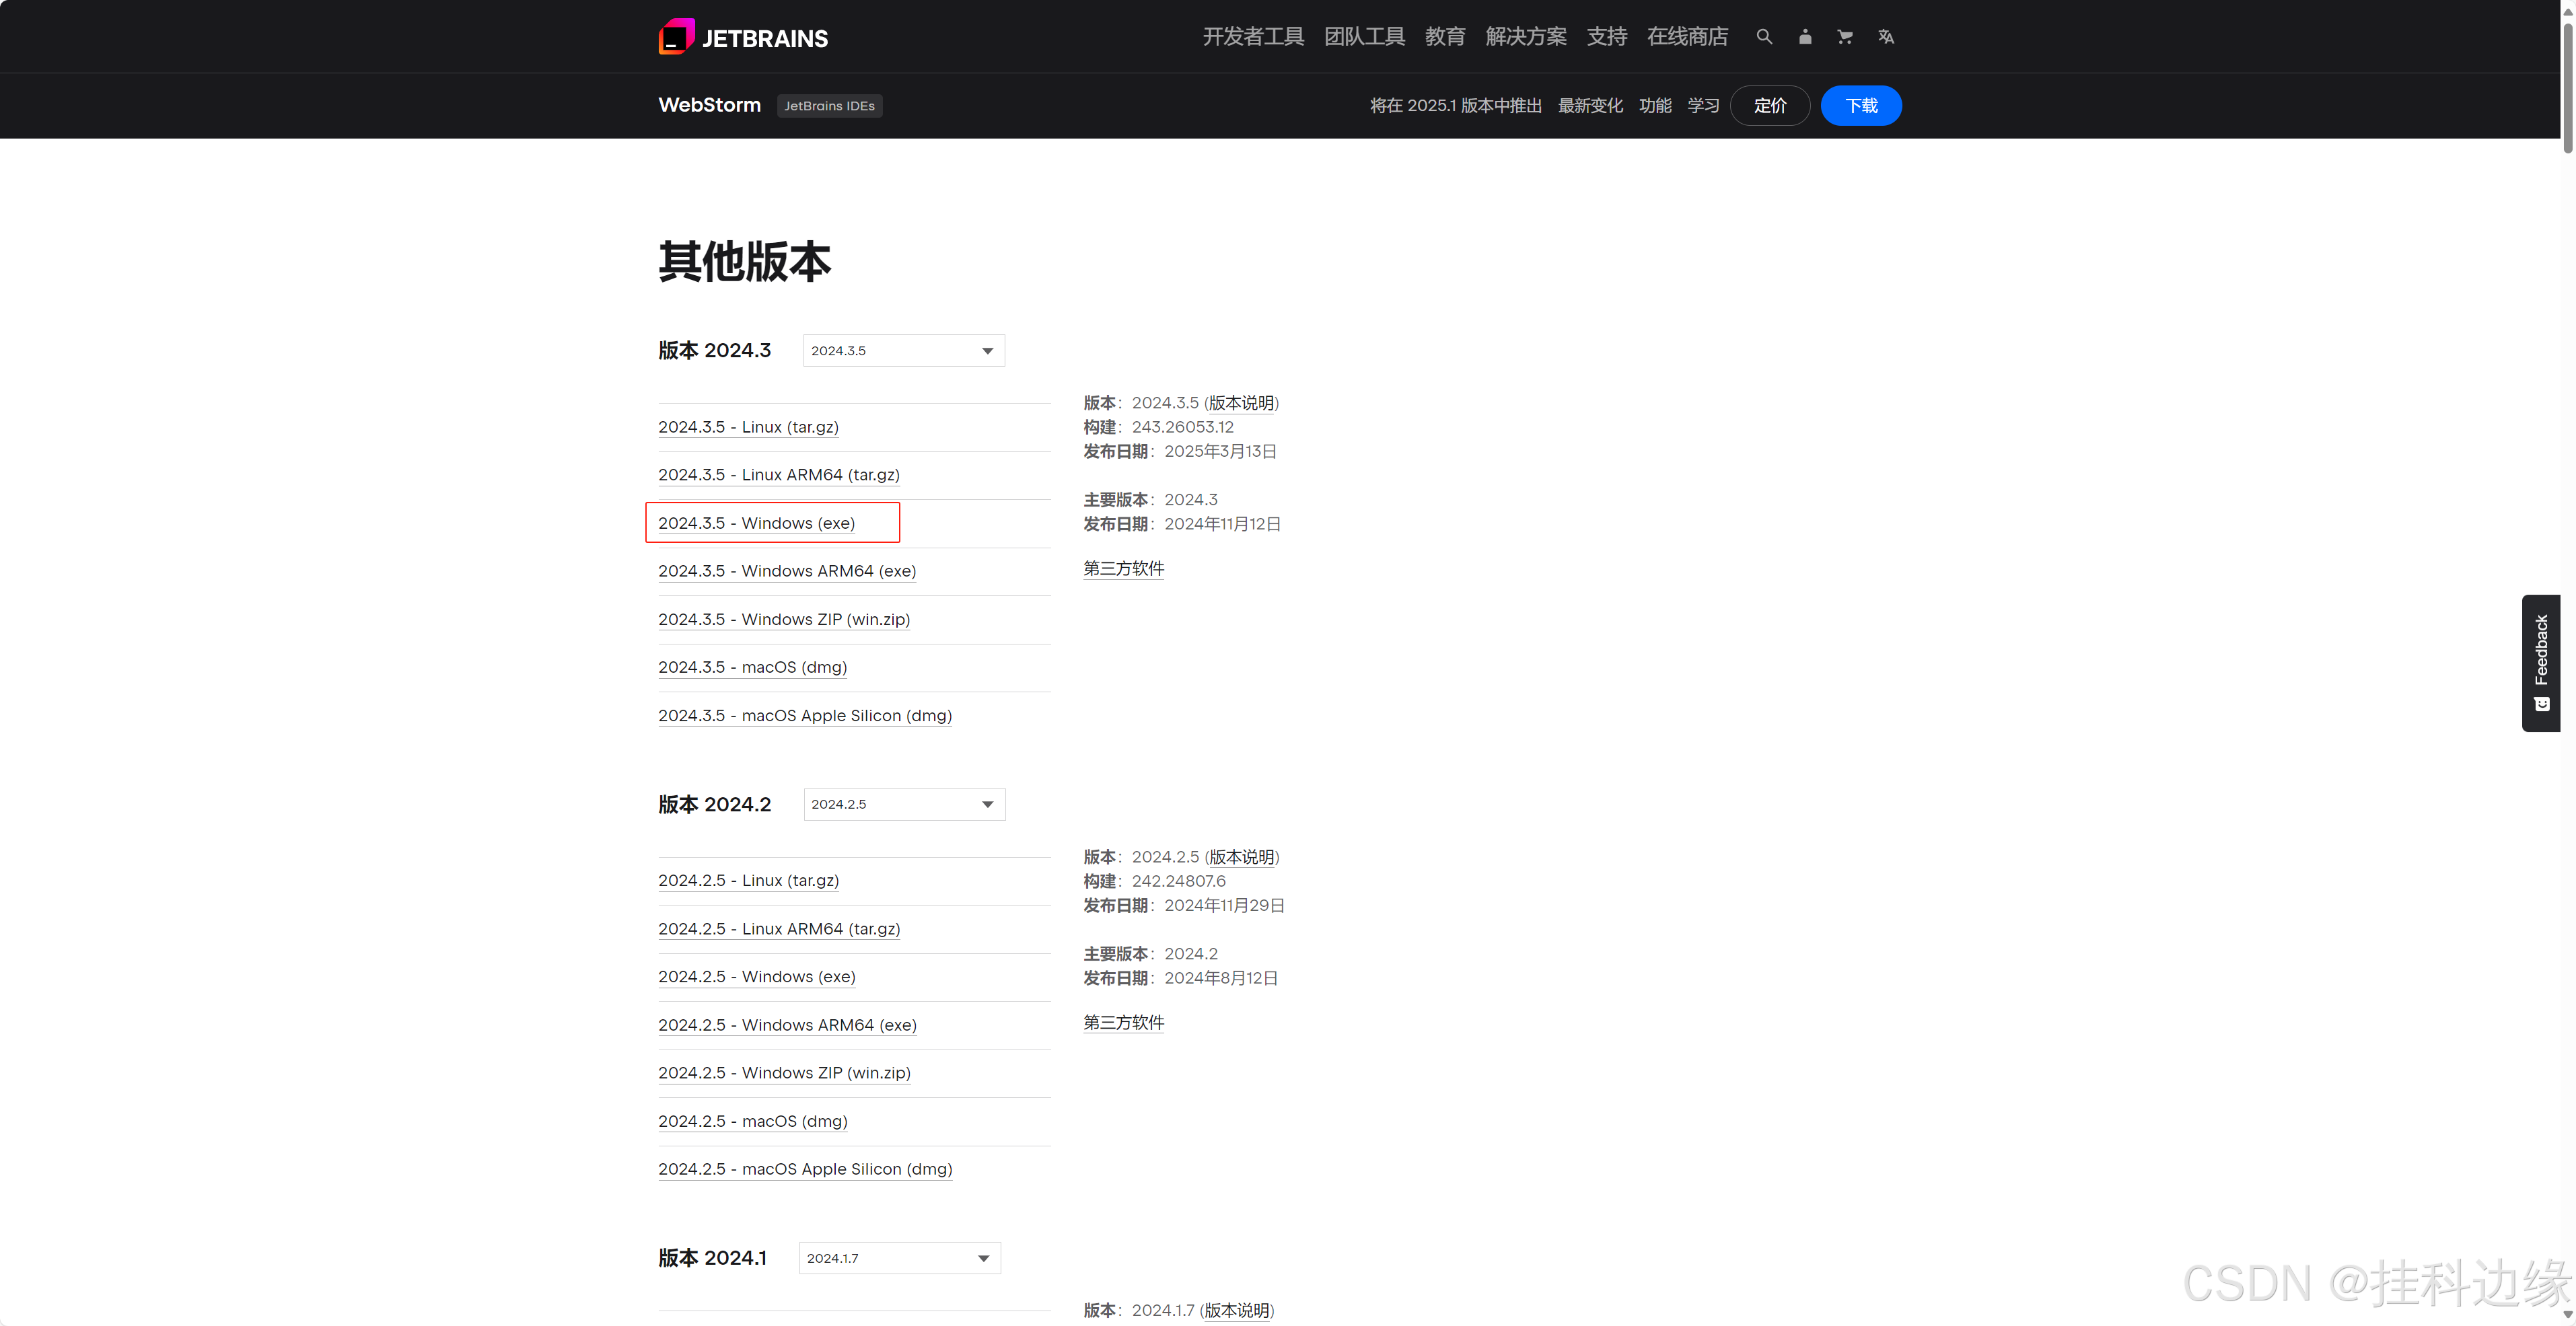
Task: Click the 定价 button
Action: click(x=1769, y=106)
